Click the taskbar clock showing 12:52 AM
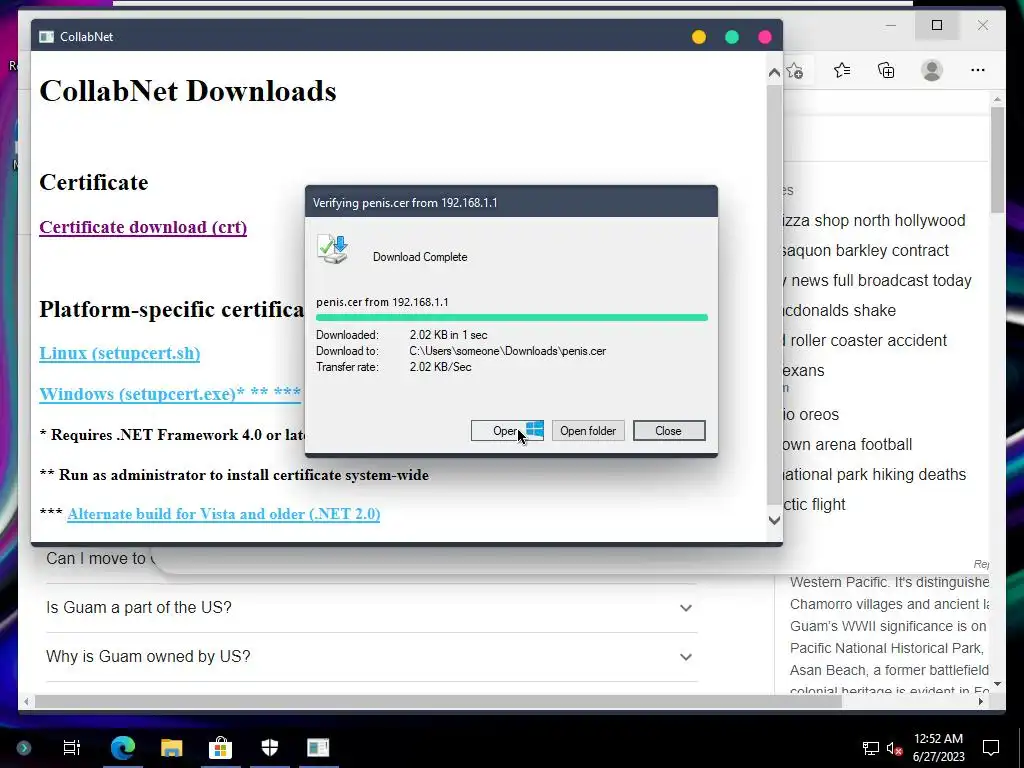 coord(938,748)
